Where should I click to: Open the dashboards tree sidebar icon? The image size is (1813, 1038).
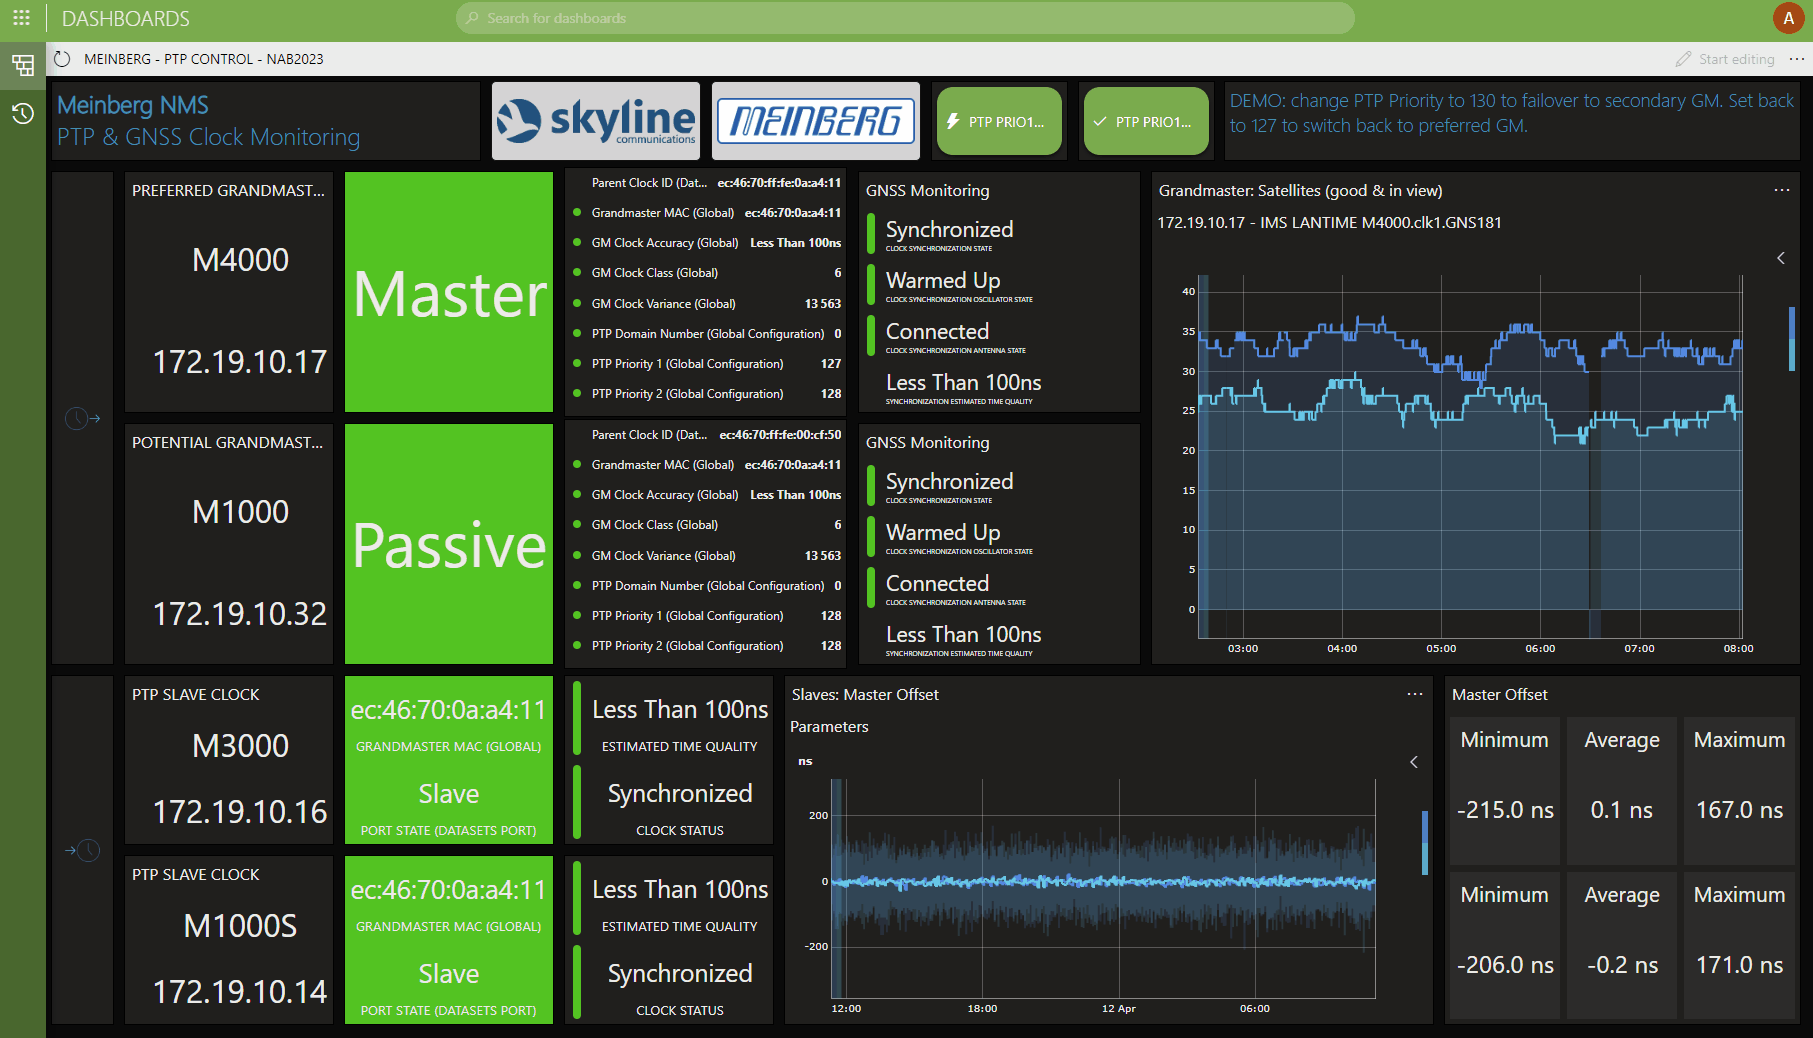click(x=22, y=66)
